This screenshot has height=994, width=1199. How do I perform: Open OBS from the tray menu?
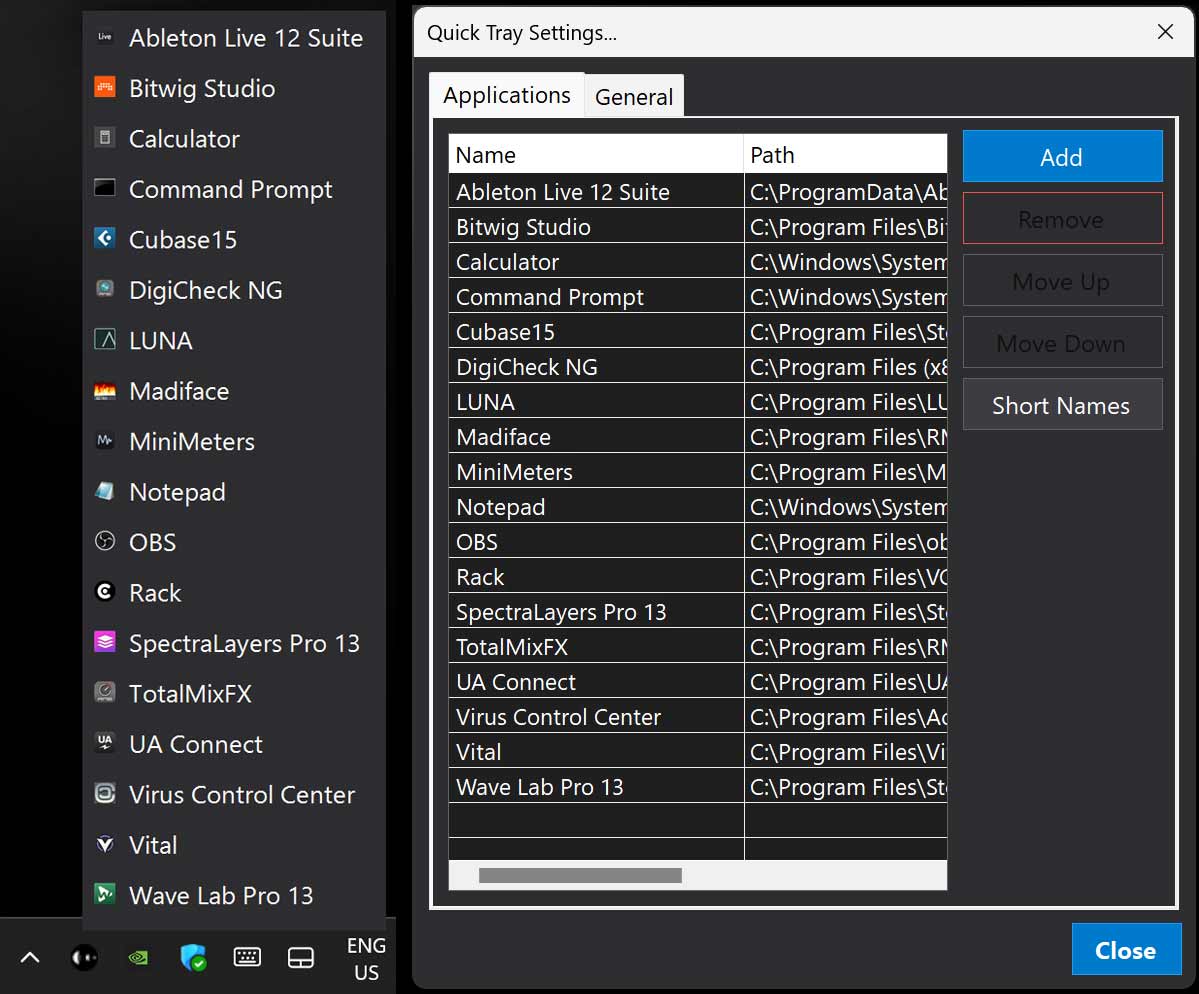click(234, 541)
